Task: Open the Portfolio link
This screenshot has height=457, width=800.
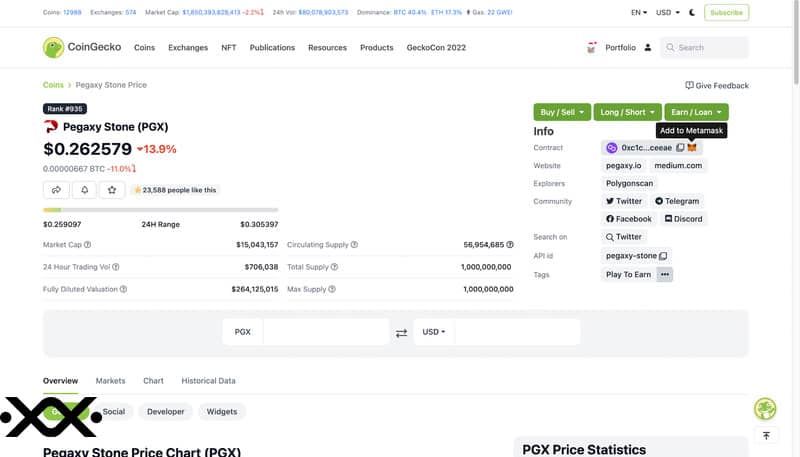Action: tap(620, 47)
